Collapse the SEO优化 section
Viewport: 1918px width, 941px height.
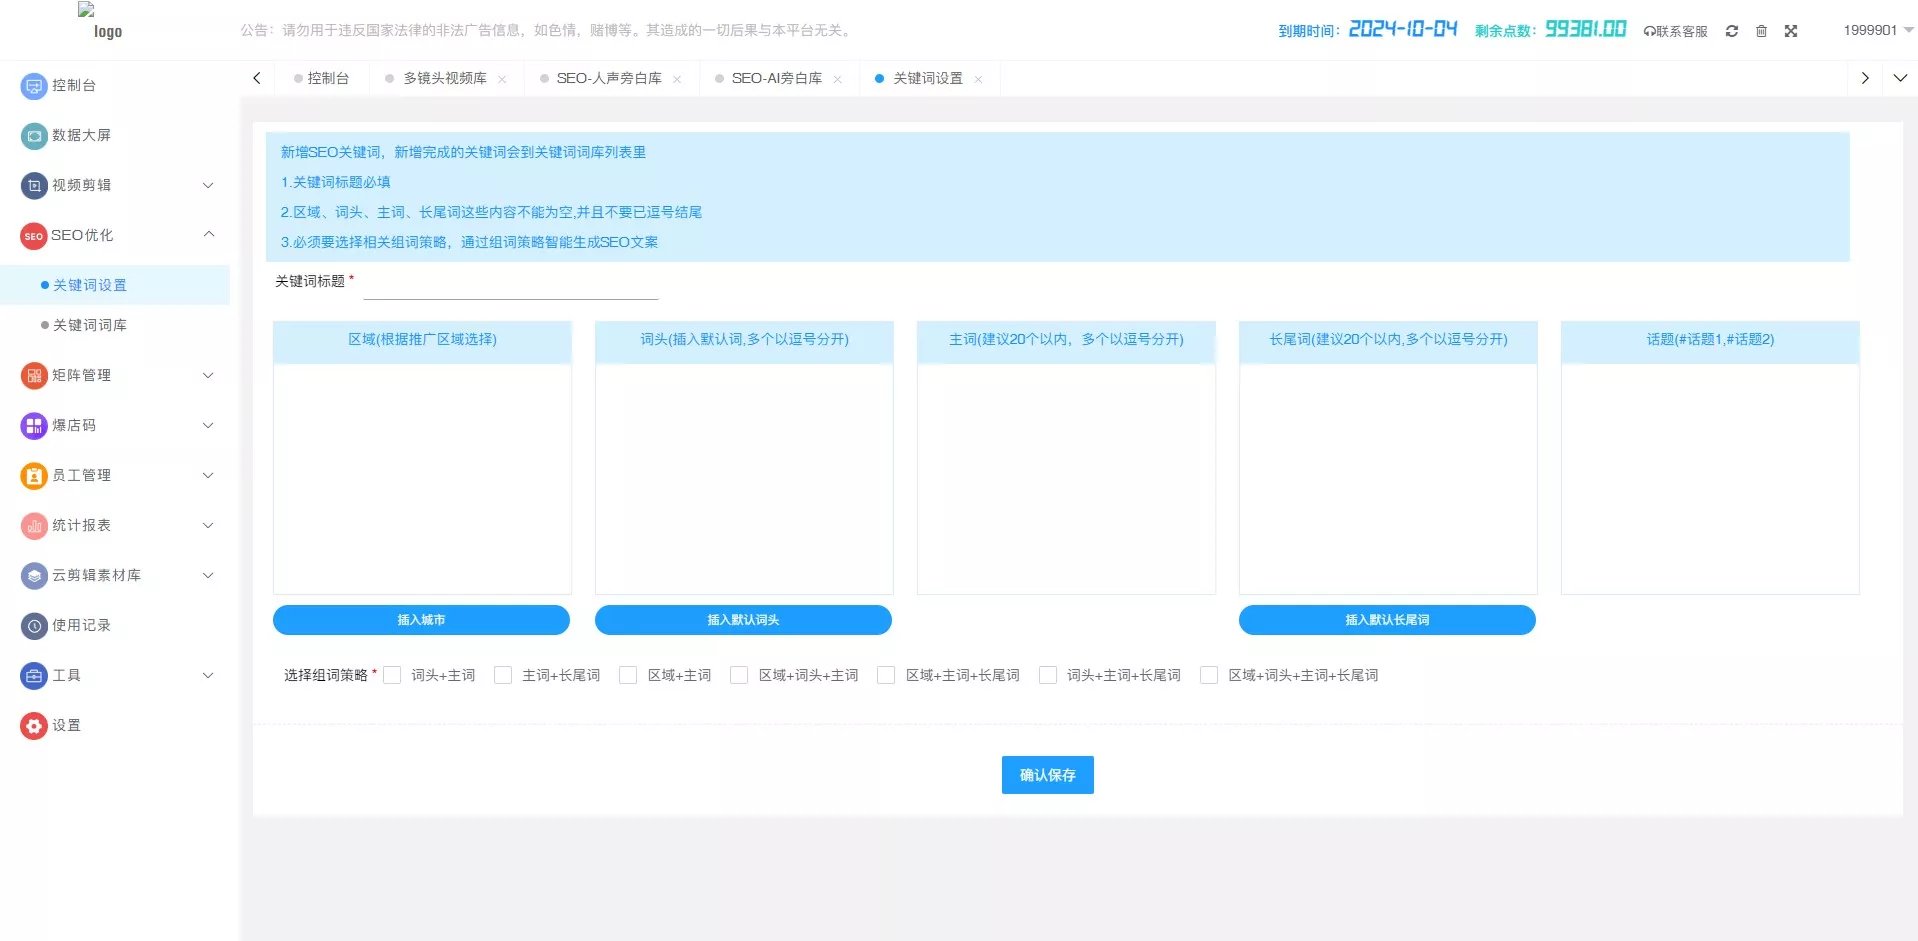(x=208, y=234)
